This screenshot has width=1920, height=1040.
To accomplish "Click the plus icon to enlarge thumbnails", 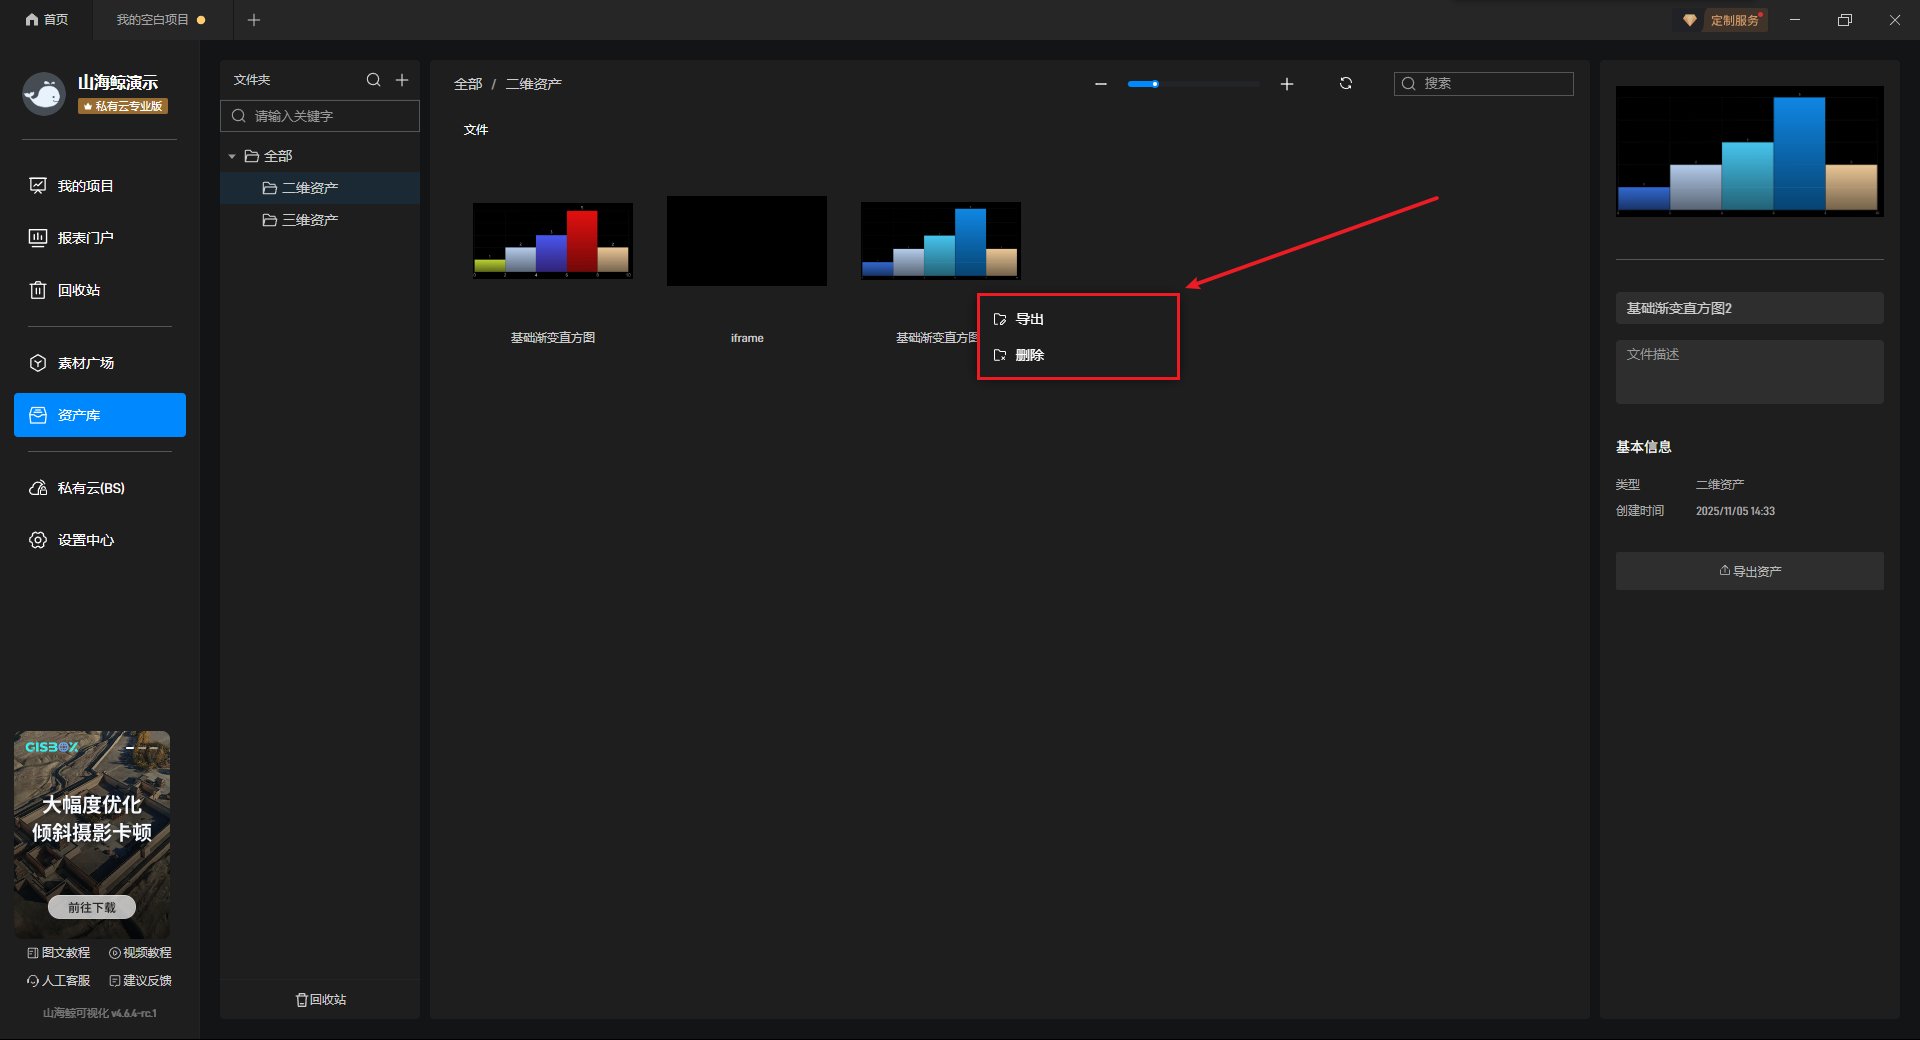I will (x=1287, y=84).
